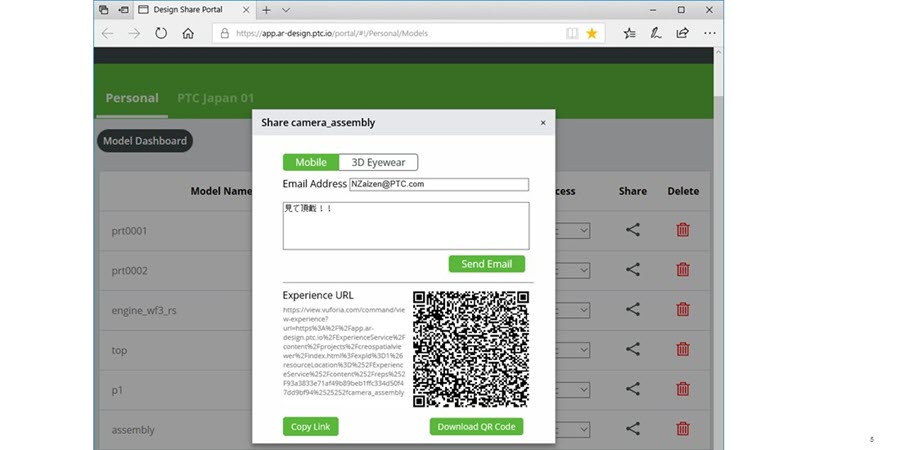Refresh the browser page
This screenshot has width=900, height=450.
click(161, 33)
